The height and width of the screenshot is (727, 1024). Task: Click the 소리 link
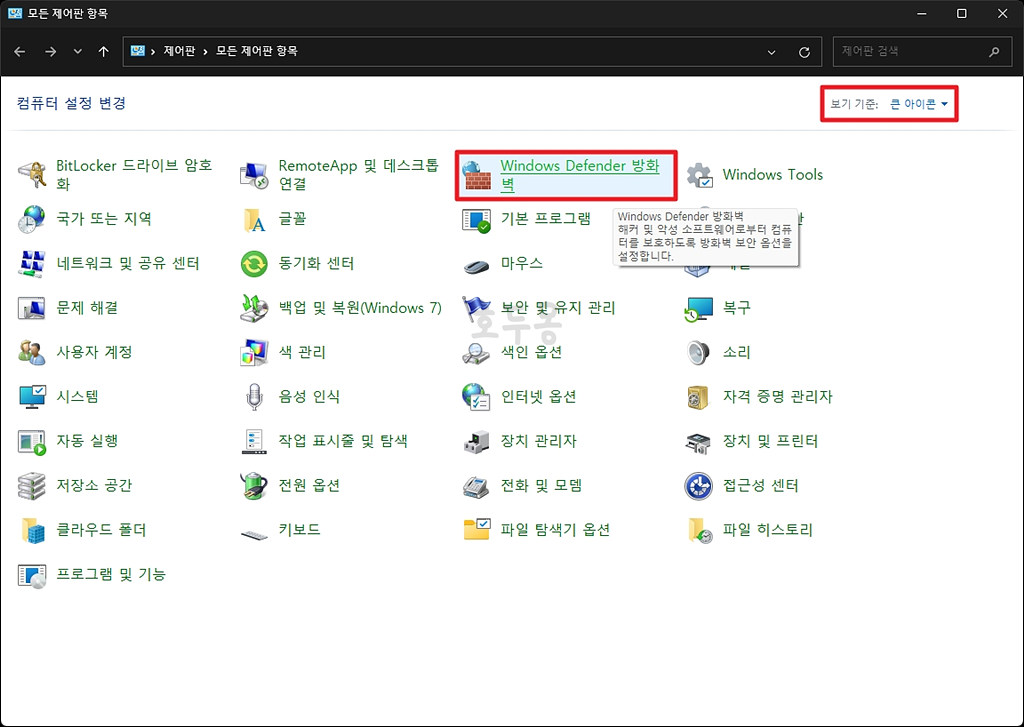737,352
